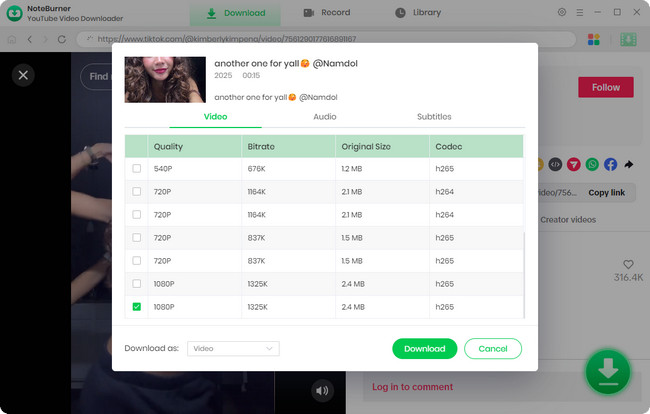650x414 pixels.
Task: Switch to the Subtitles tab
Action: coord(434,116)
